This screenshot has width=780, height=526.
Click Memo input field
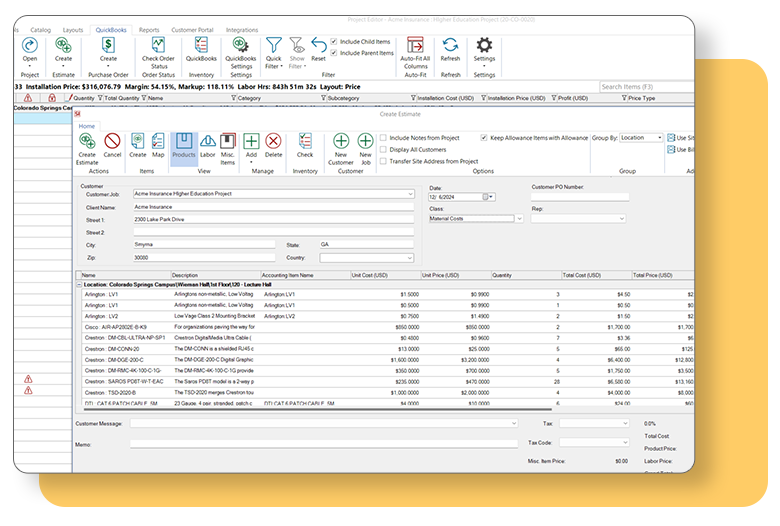[x=324, y=444]
